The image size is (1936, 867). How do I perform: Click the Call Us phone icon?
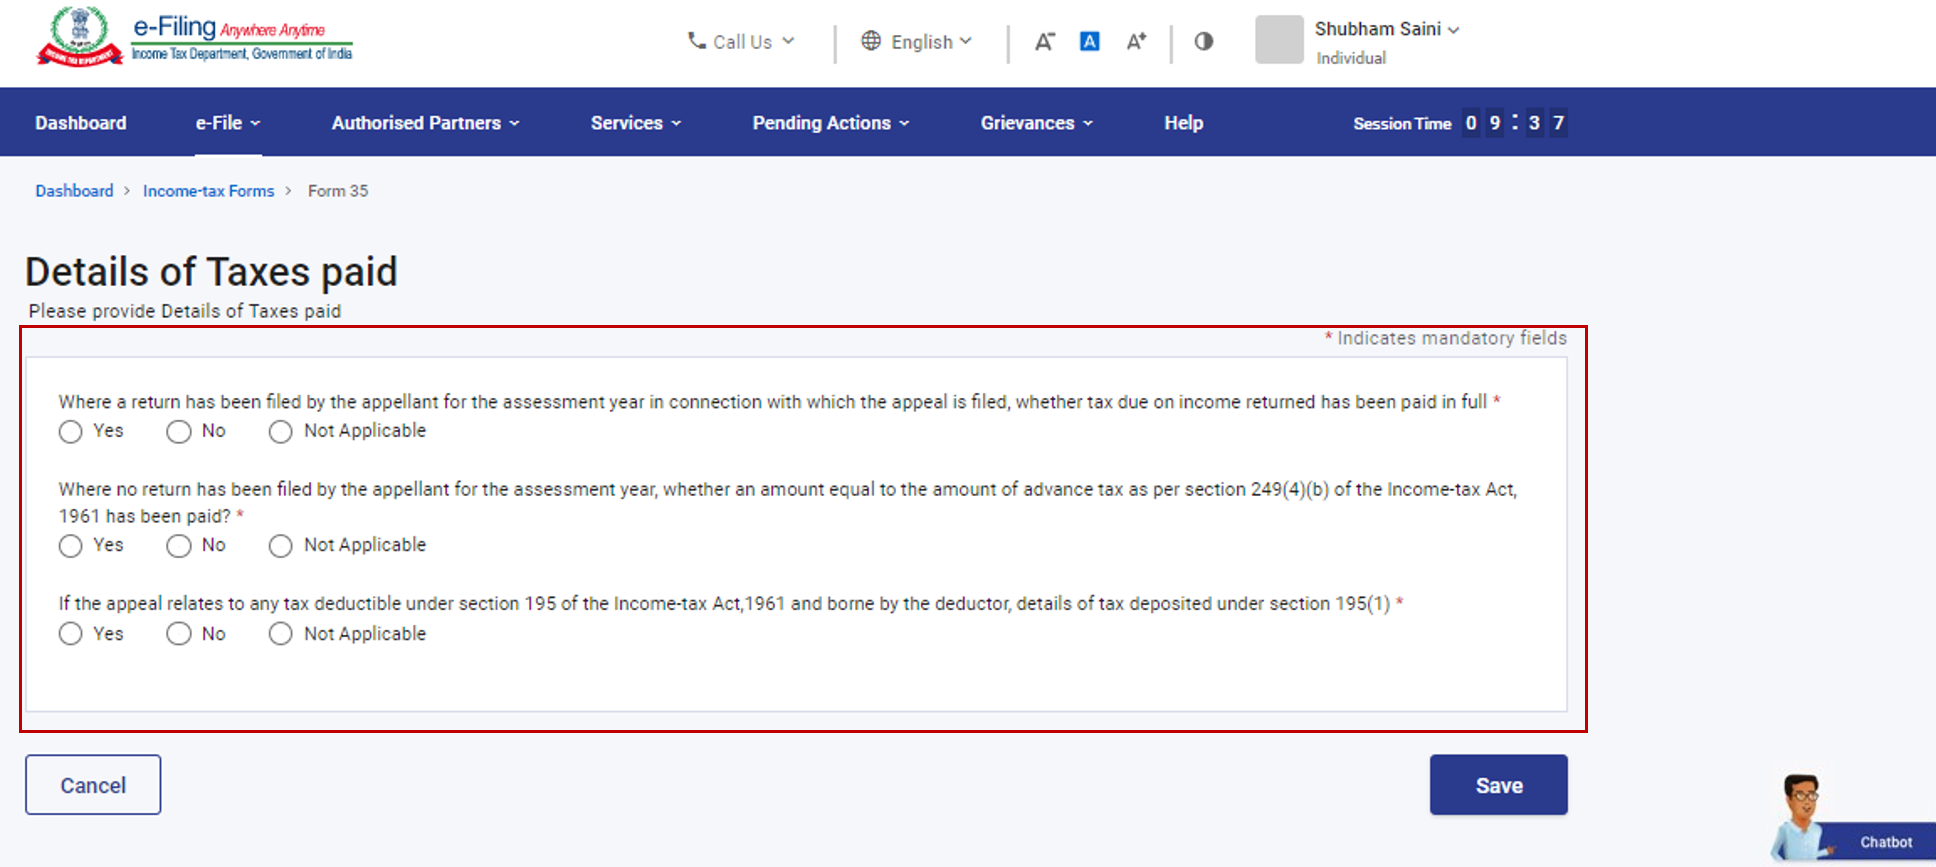tap(697, 41)
